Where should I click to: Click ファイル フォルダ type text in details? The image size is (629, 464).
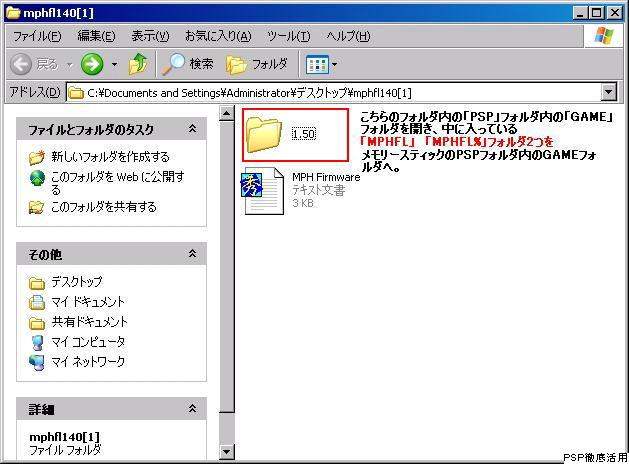[65, 450]
